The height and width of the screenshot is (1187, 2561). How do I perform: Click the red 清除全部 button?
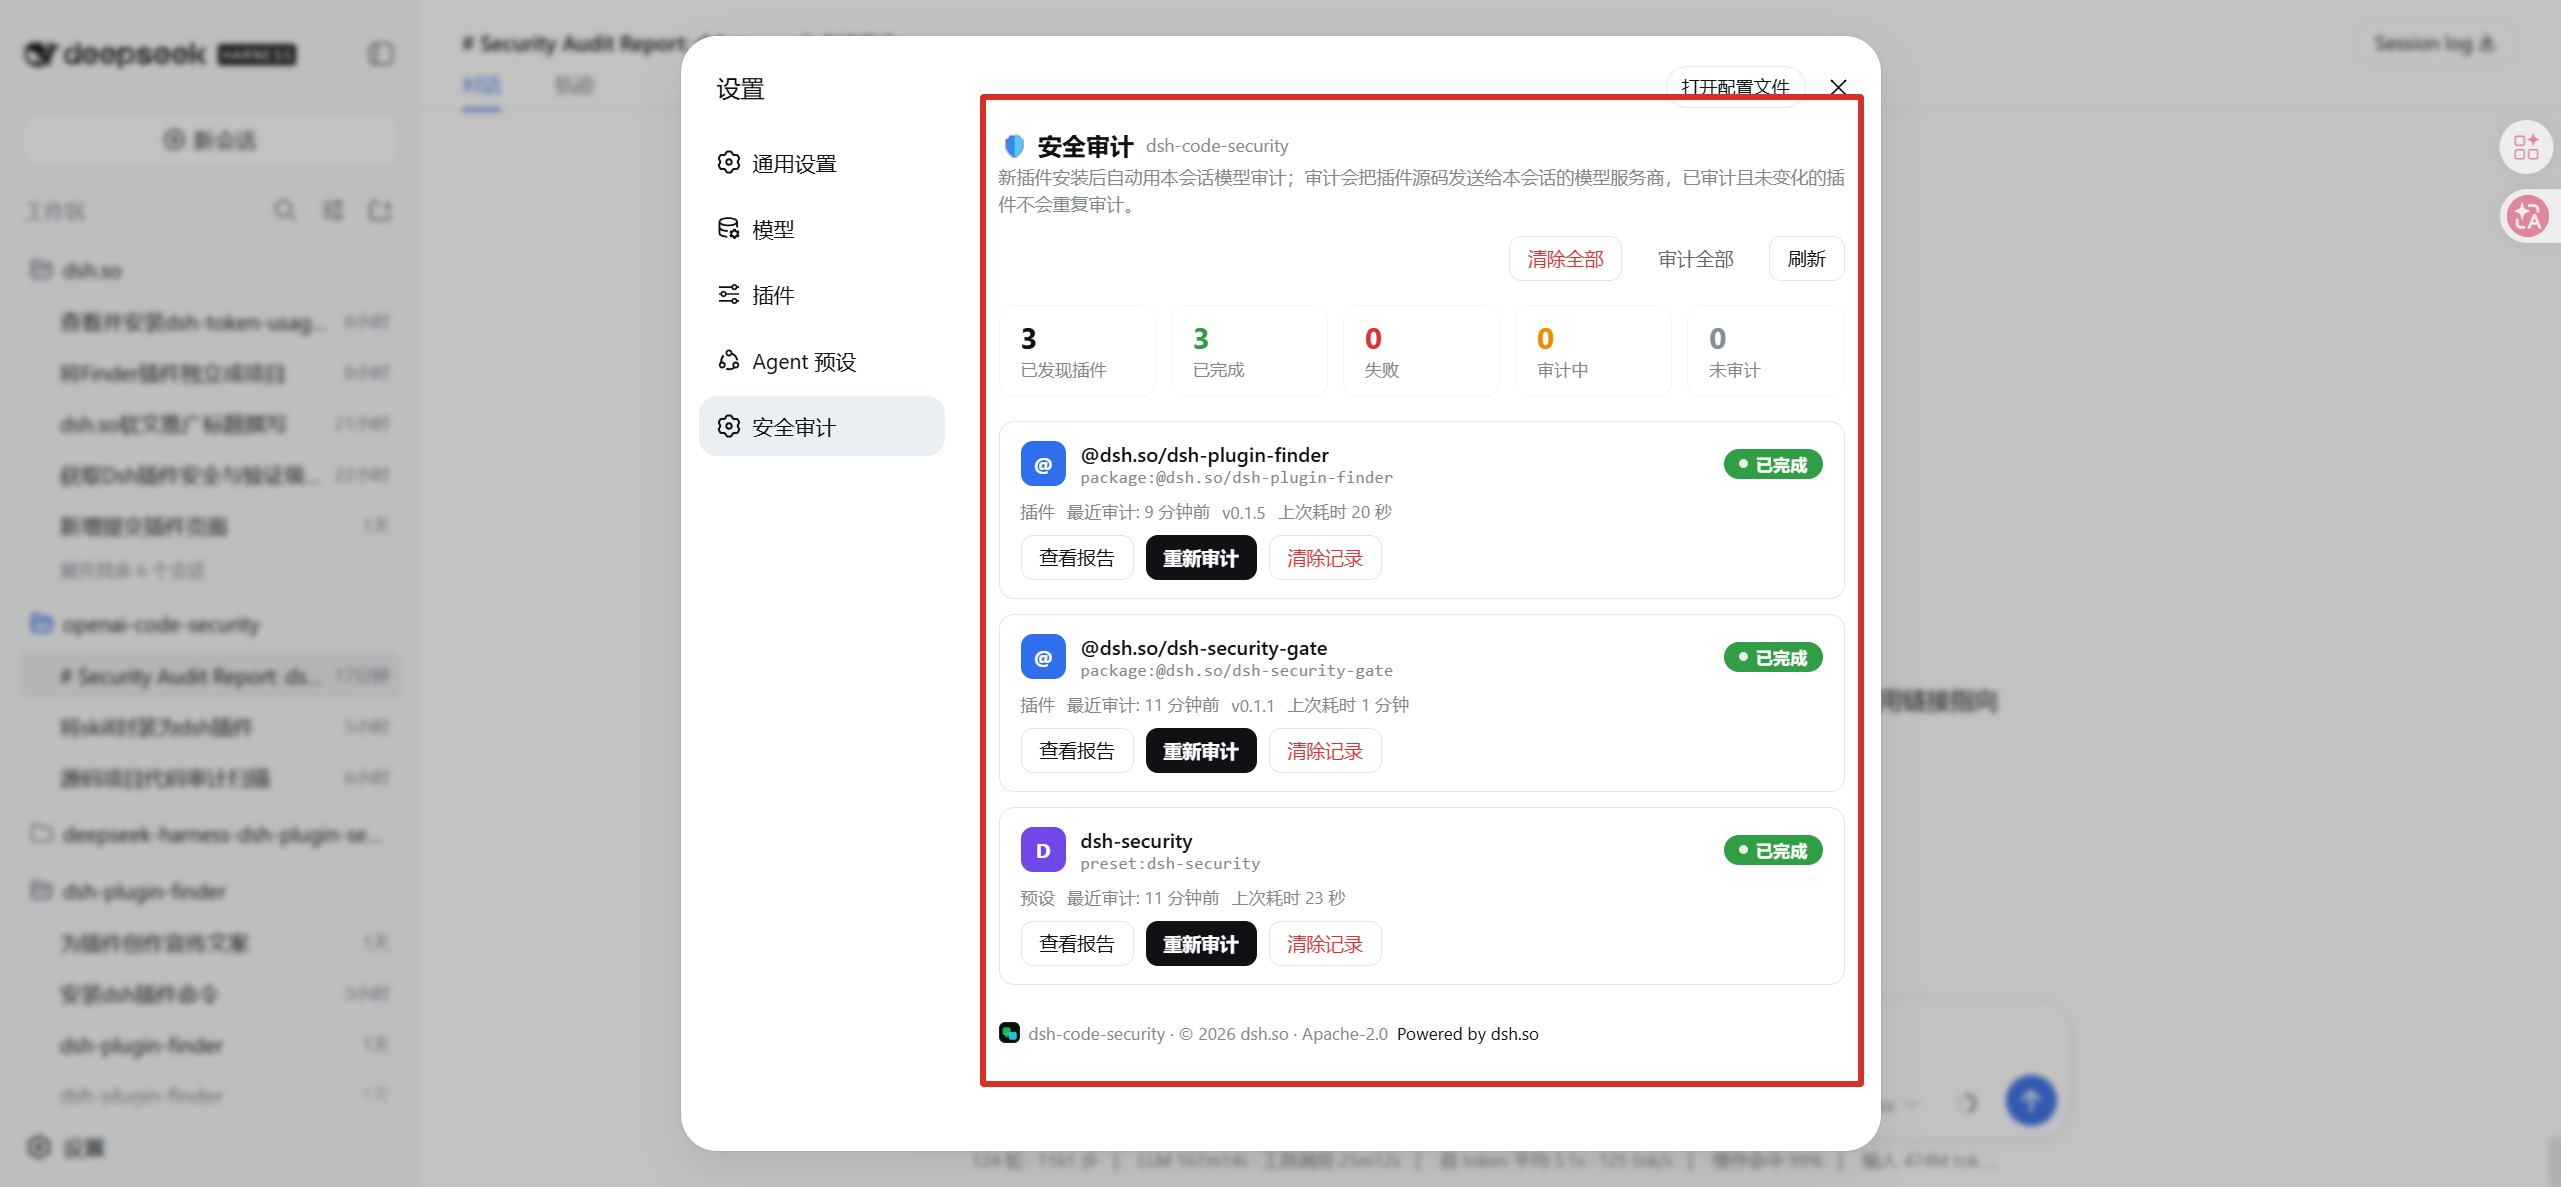click(x=1565, y=259)
